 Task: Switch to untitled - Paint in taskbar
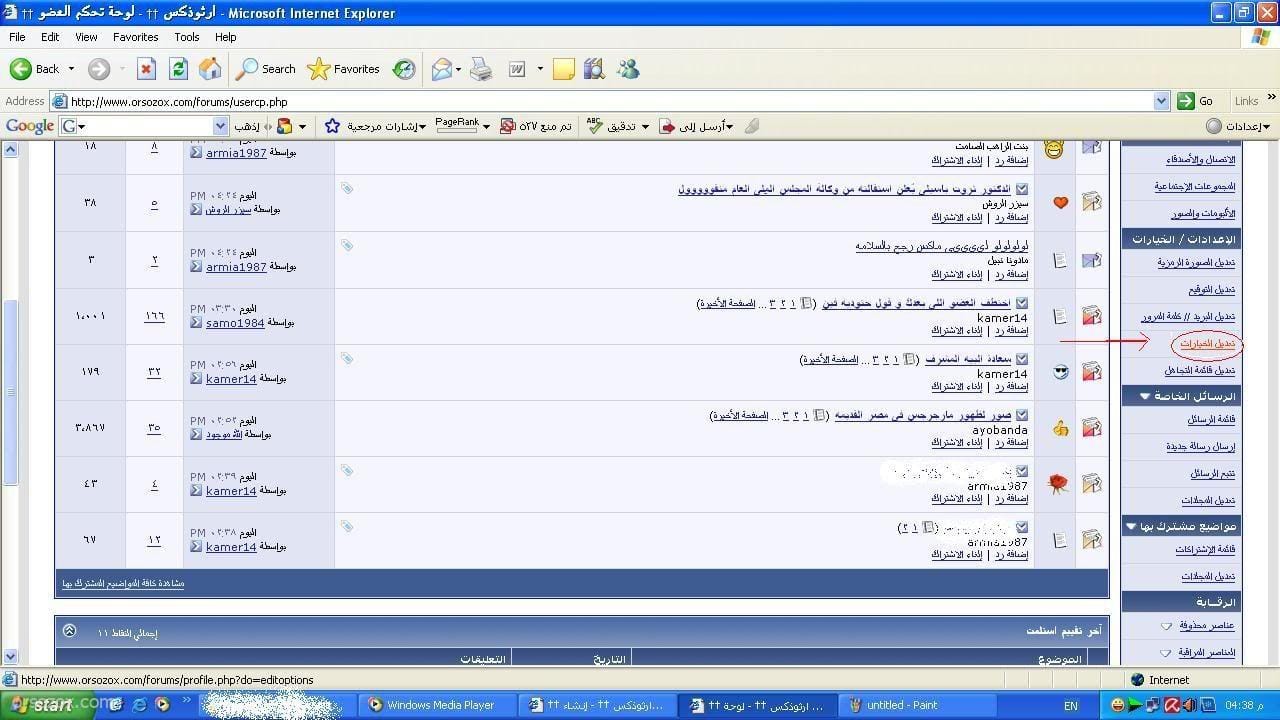(x=902, y=705)
